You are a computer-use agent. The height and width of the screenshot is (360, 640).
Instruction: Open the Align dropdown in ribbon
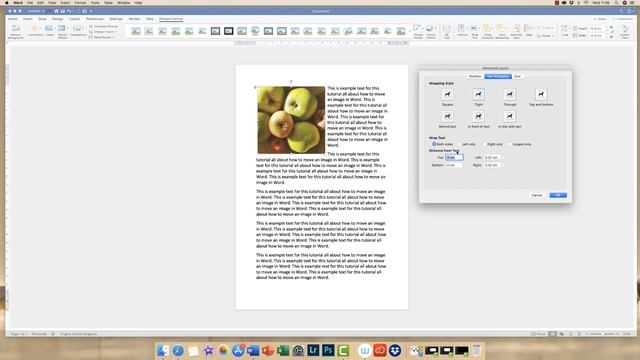(529, 31)
